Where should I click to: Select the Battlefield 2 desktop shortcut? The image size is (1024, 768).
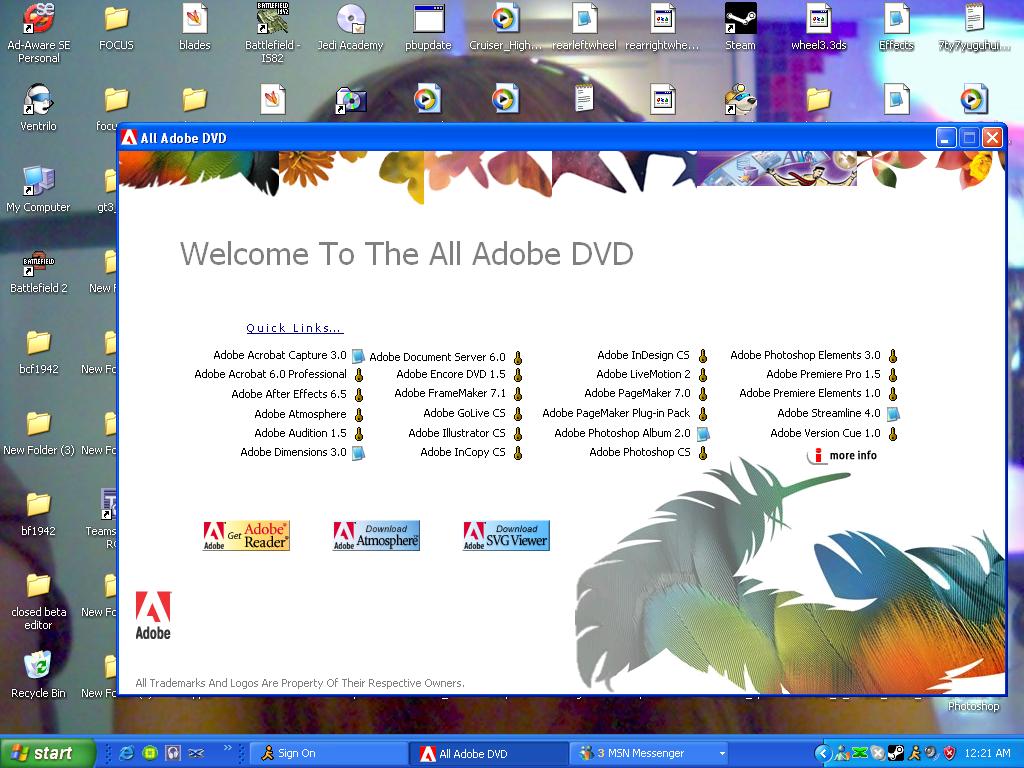39,270
